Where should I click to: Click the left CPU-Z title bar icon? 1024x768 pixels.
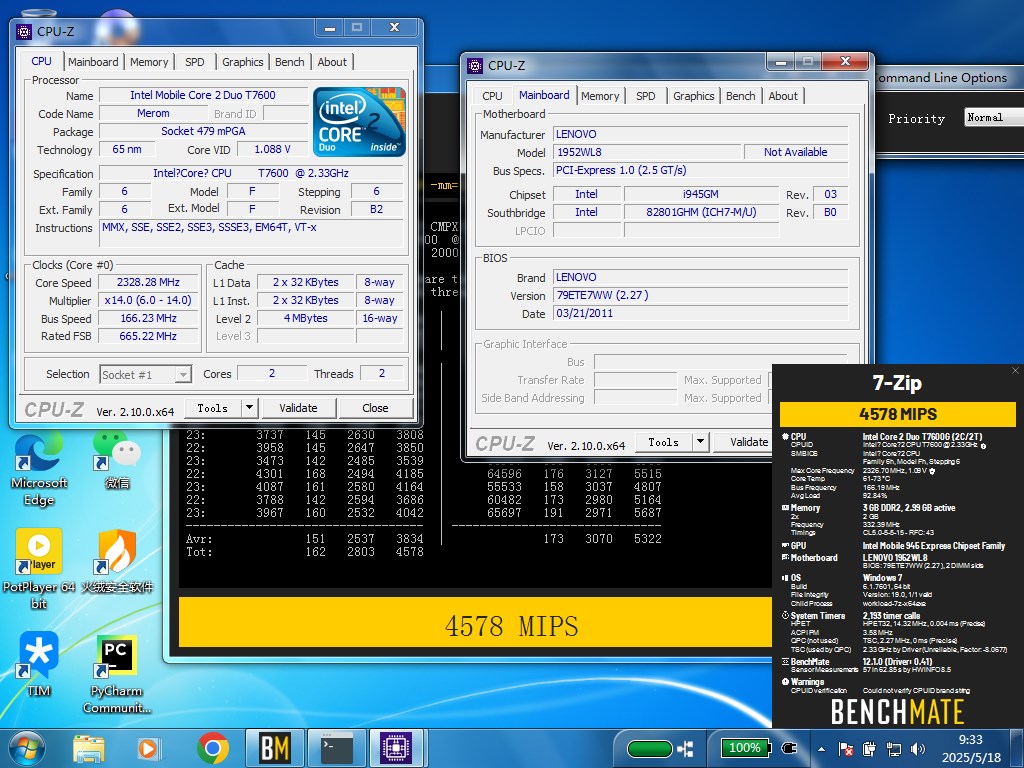(24, 31)
